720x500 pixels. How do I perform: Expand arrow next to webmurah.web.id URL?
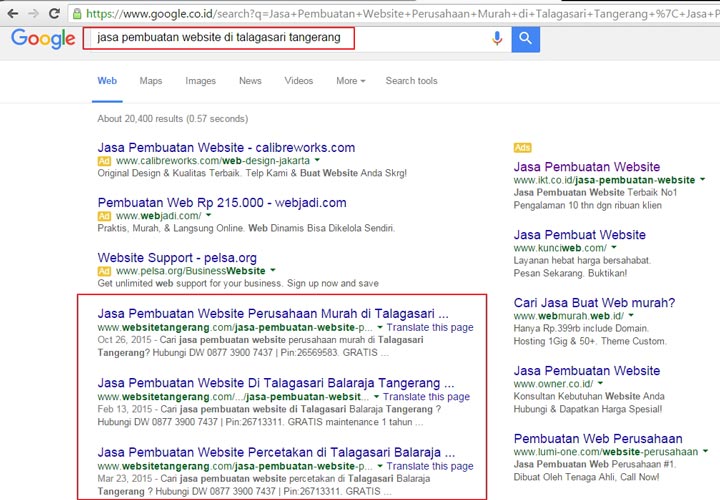pyautogui.click(x=631, y=315)
